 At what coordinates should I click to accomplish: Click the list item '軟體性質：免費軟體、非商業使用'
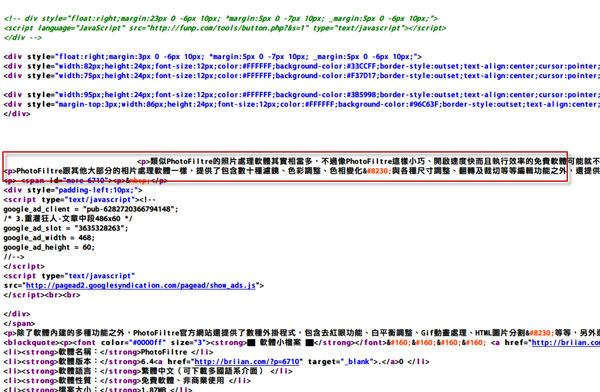[127, 381]
